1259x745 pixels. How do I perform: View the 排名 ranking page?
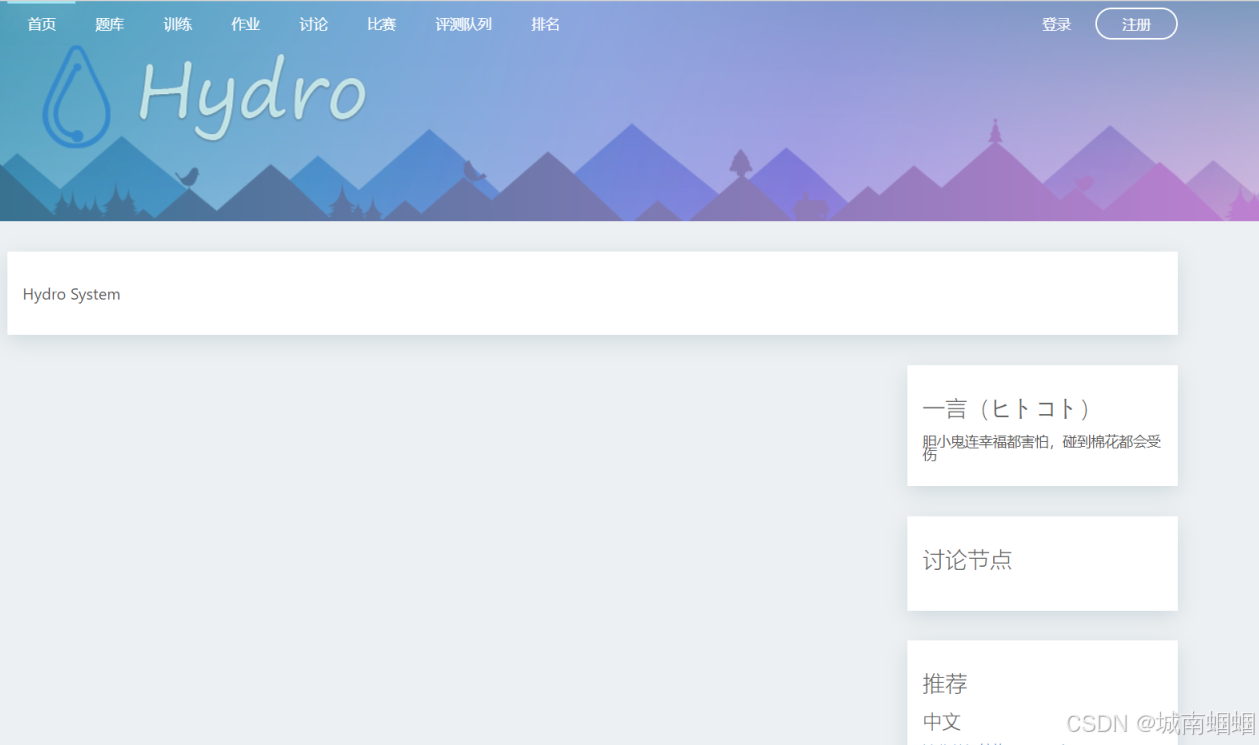click(546, 24)
